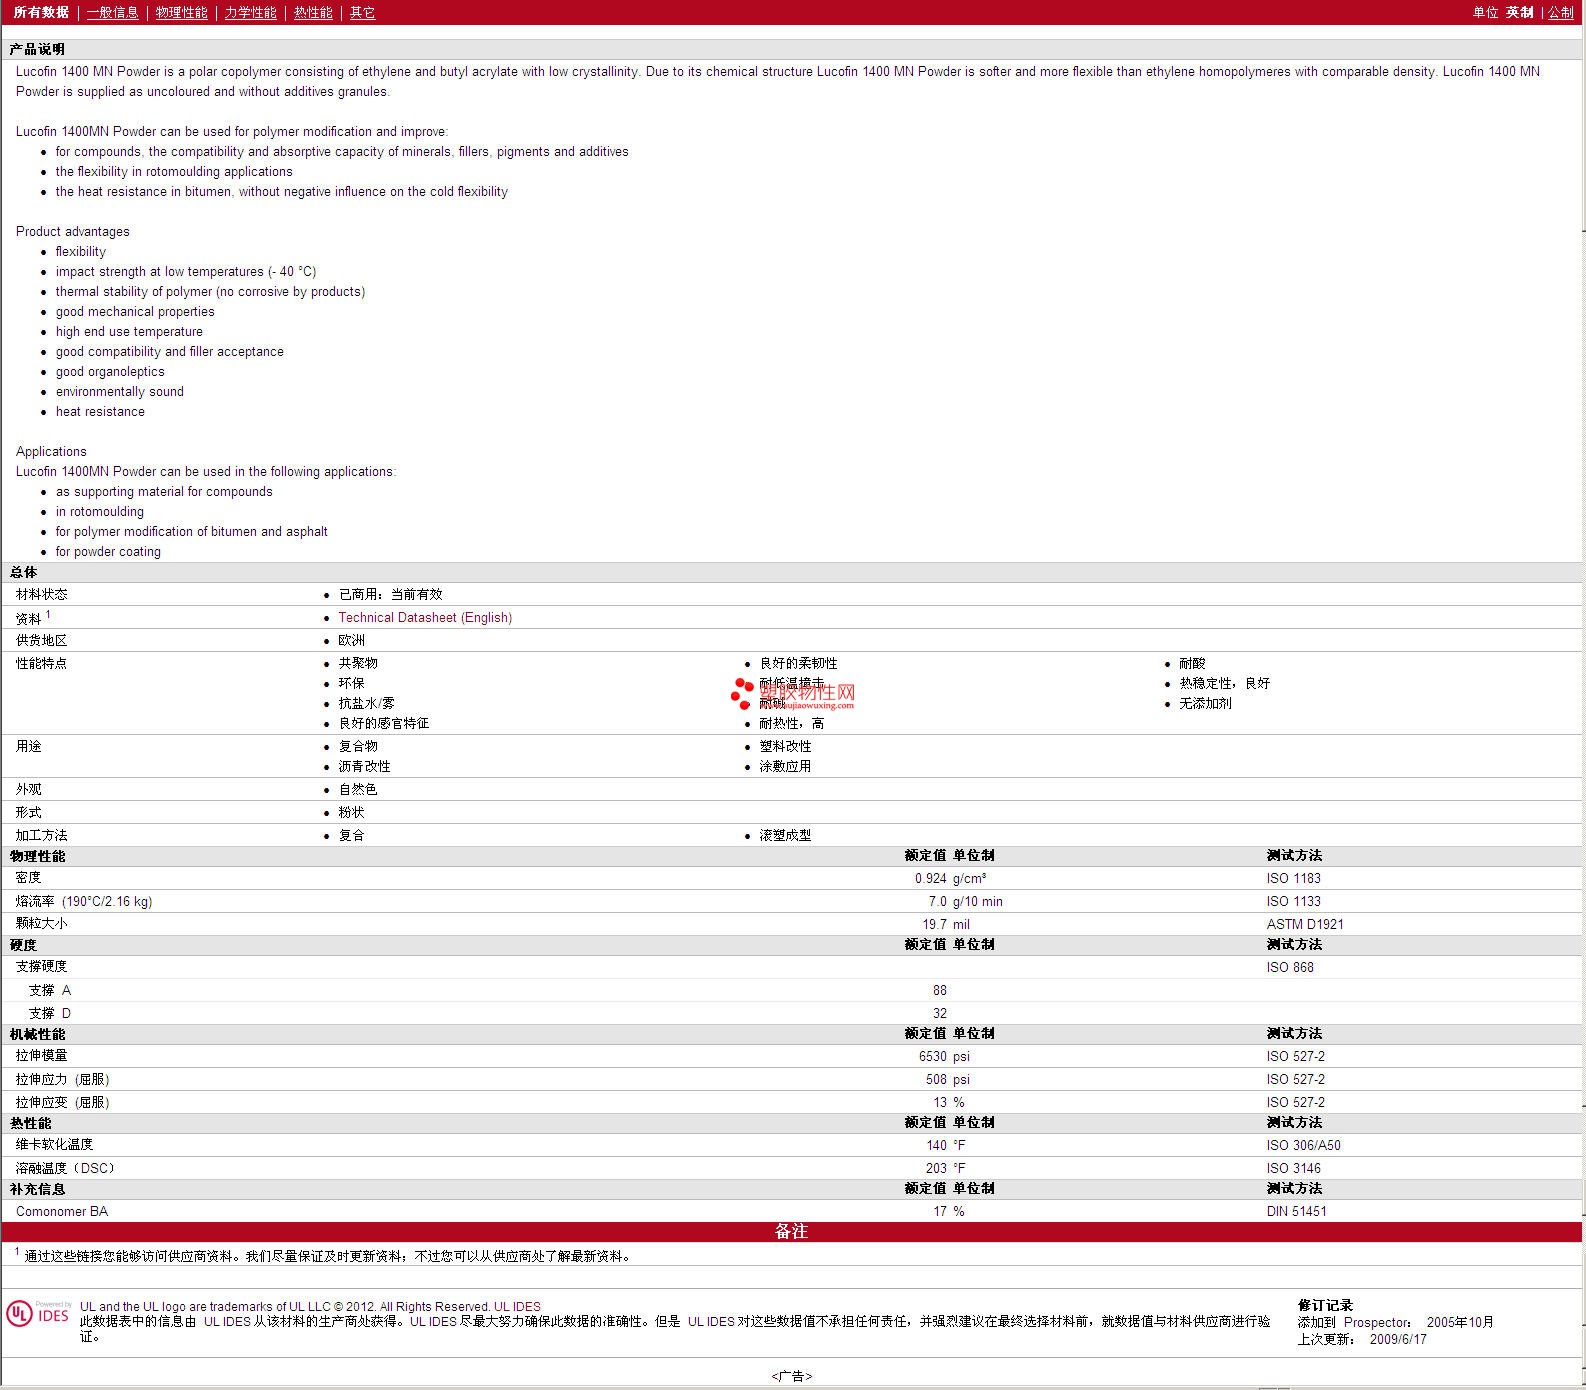
Task: Switch units to 公制
Action: (1560, 12)
